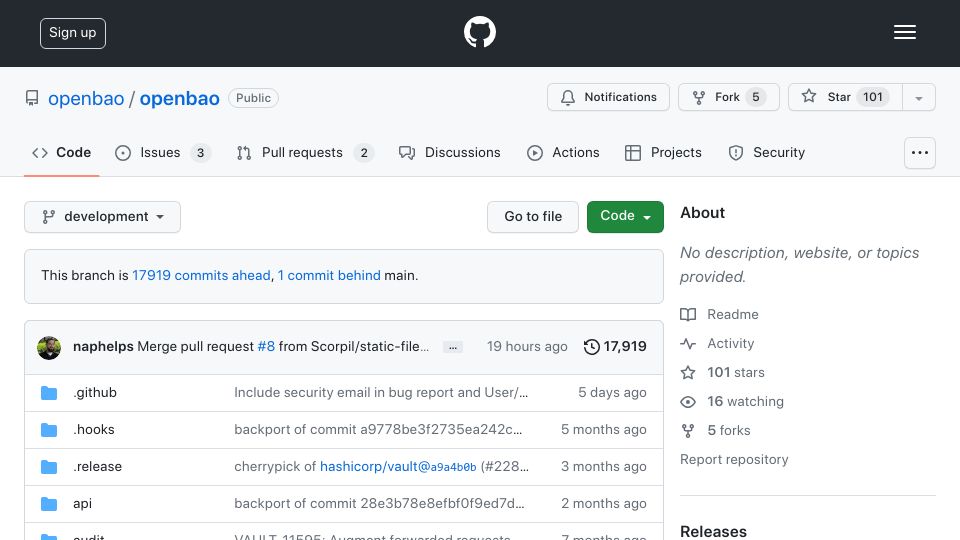Click the '19 hours ago' commit timestamp

tap(527, 347)
